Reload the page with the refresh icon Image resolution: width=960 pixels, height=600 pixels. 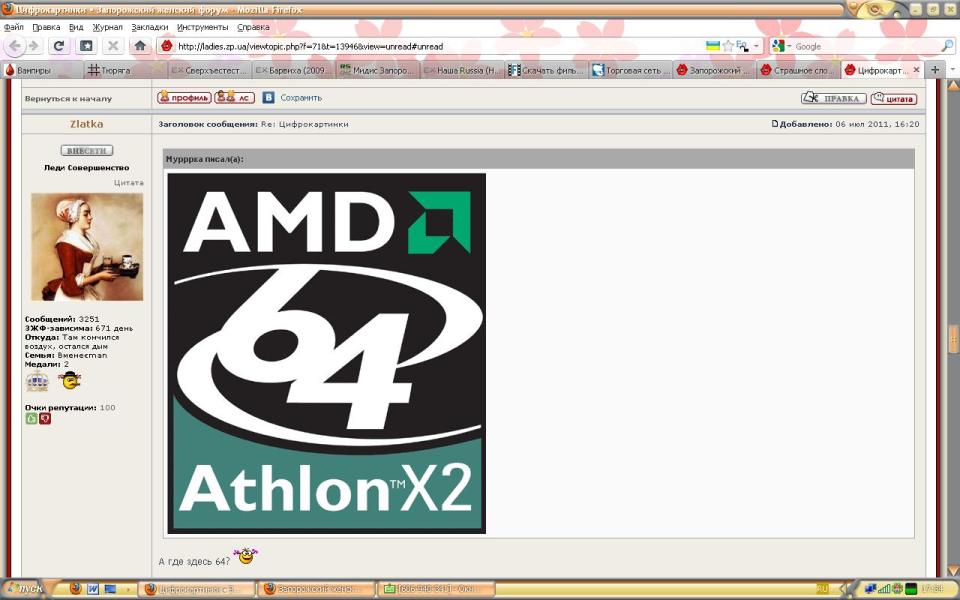click(x=59, y=46)
